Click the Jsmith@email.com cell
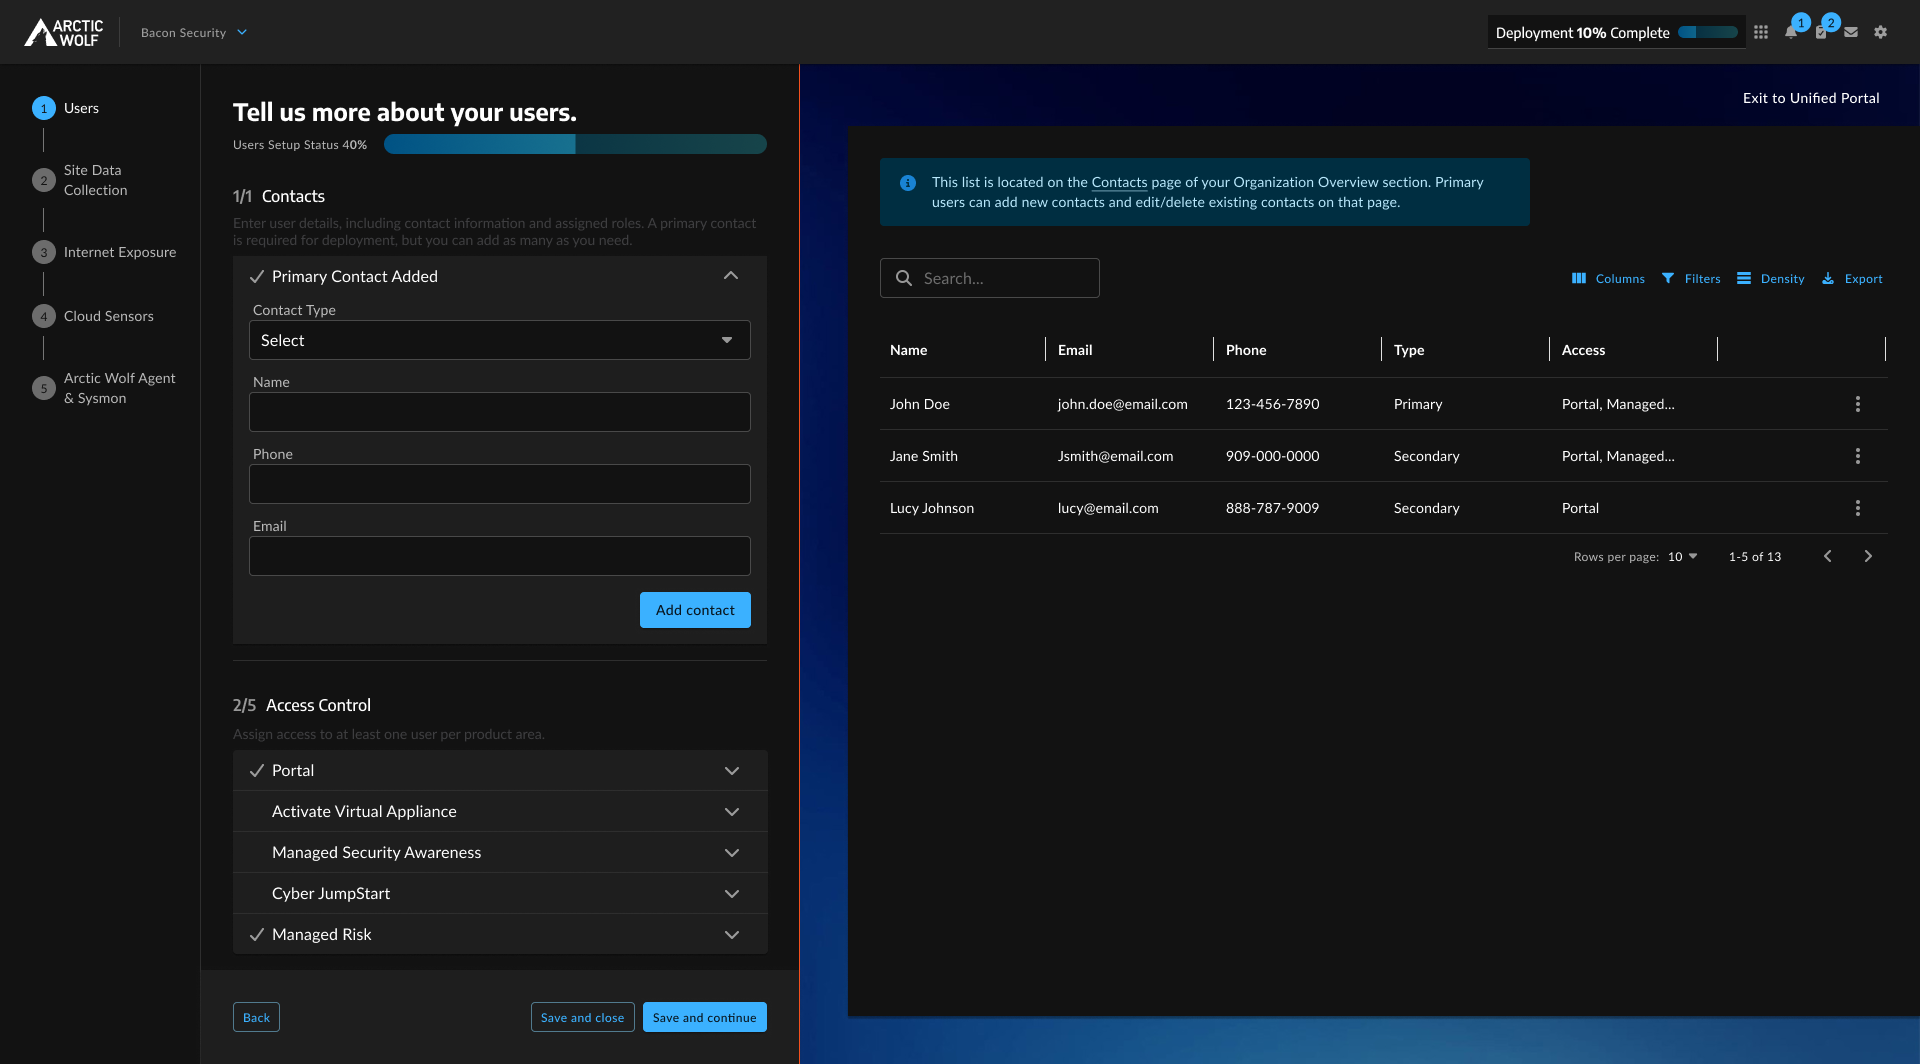This screenshot has width=1920, height=1064. point(1115,456)
